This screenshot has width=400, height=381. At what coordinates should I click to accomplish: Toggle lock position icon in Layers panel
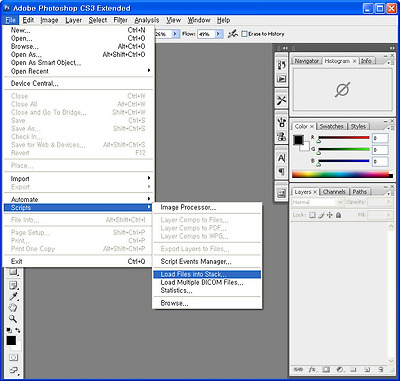click(330, 215)
